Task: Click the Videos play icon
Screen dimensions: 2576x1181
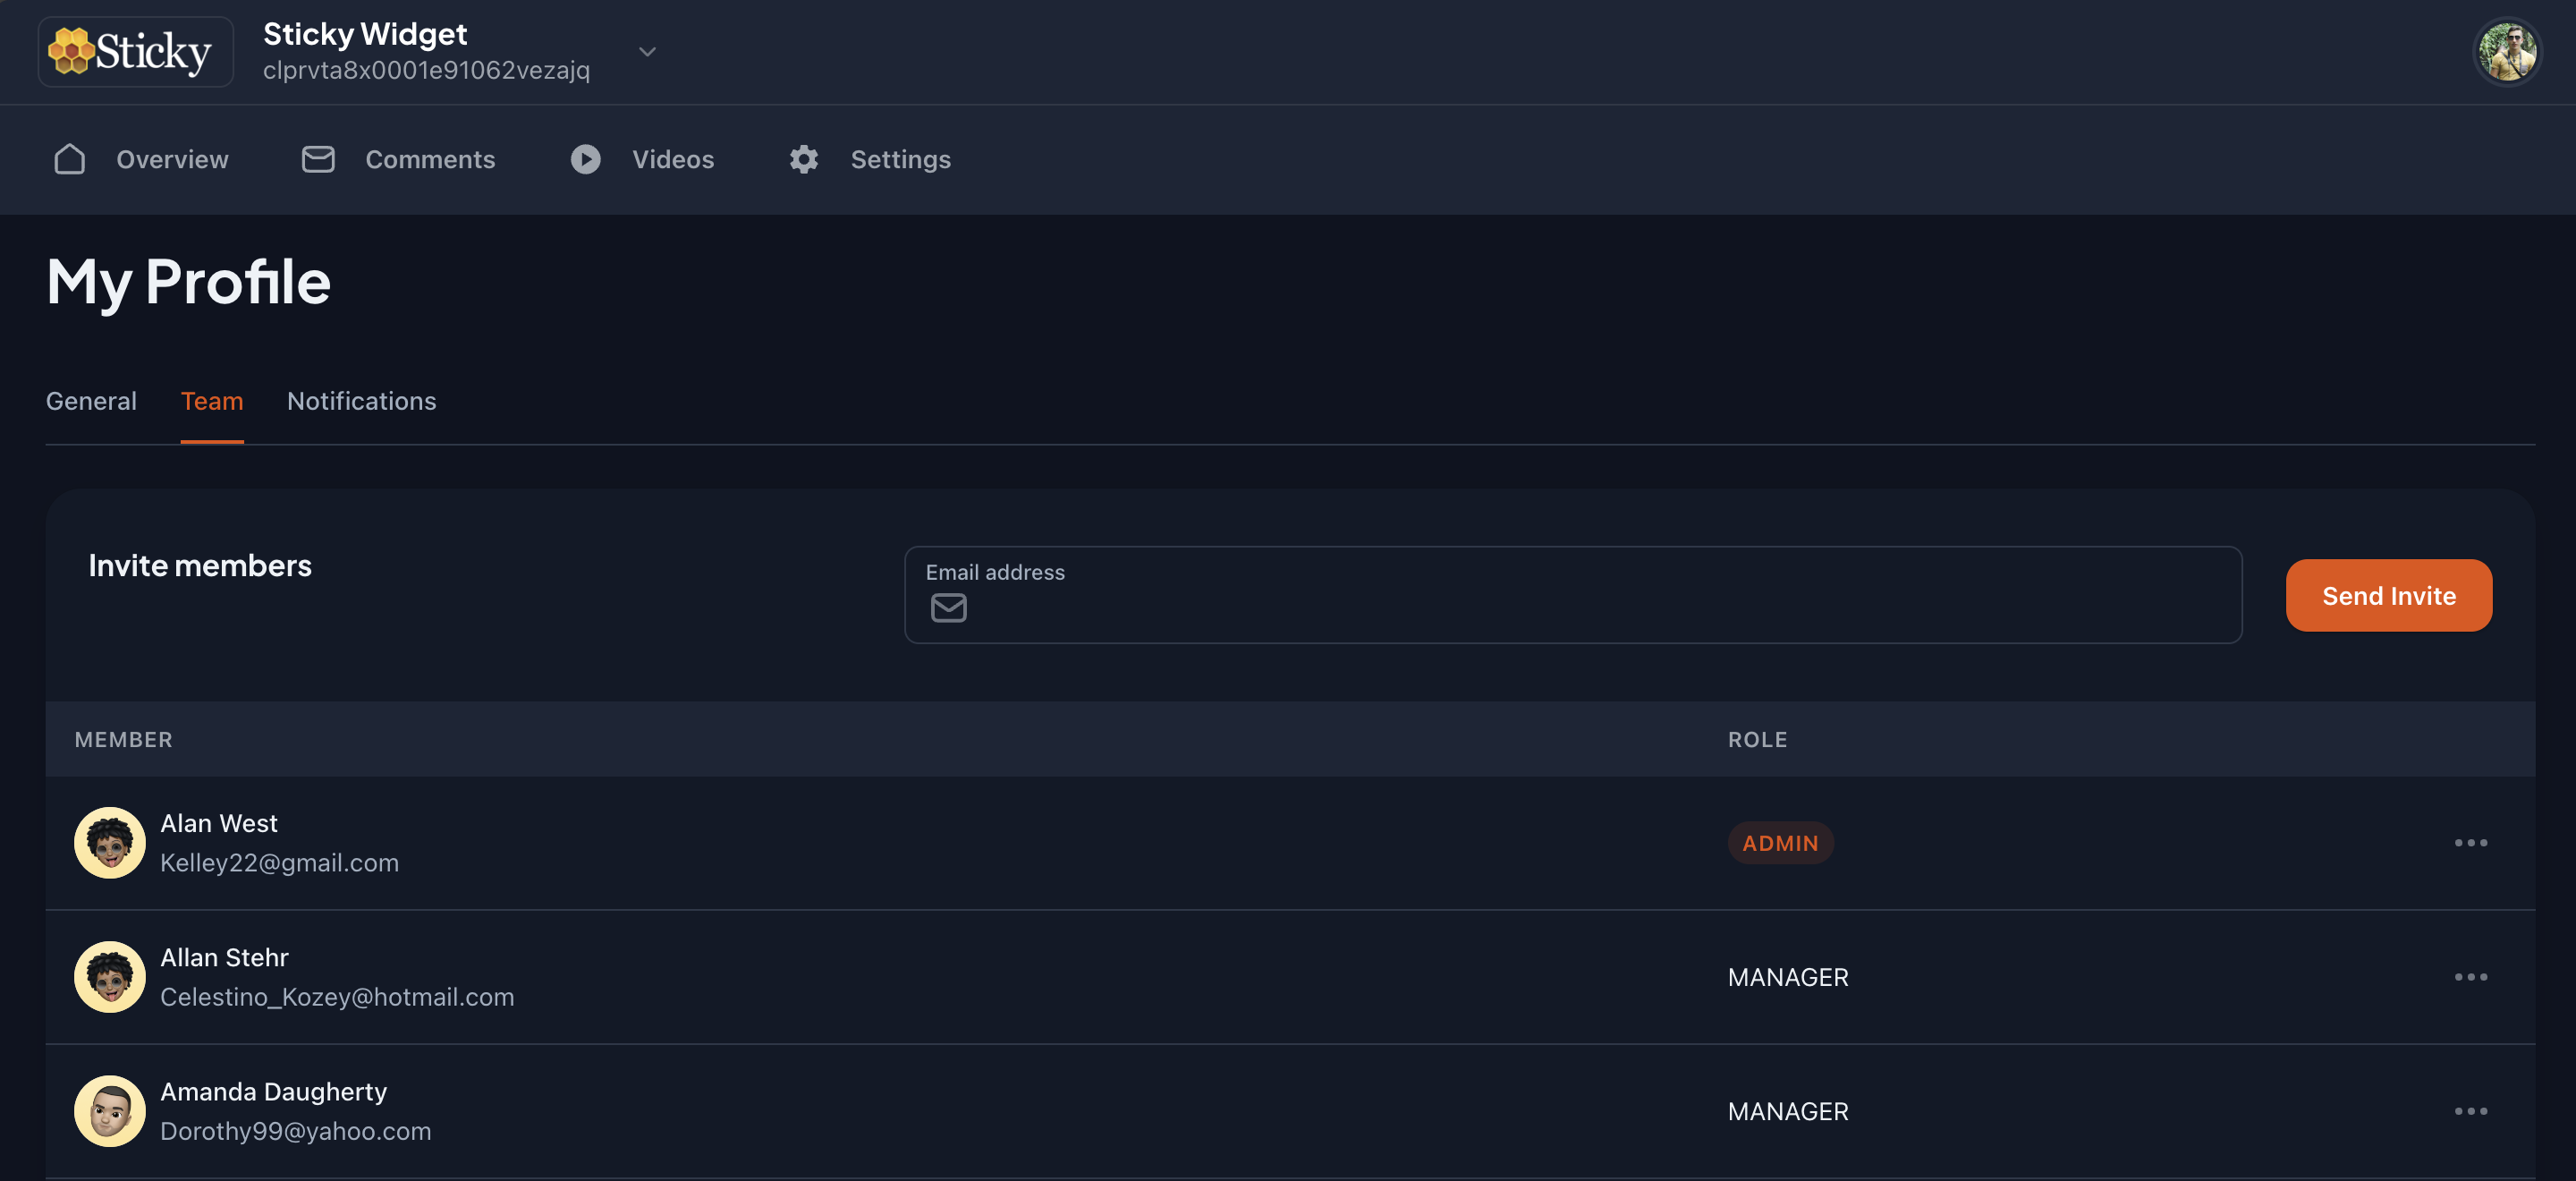Action: click(x=586, y=159)
